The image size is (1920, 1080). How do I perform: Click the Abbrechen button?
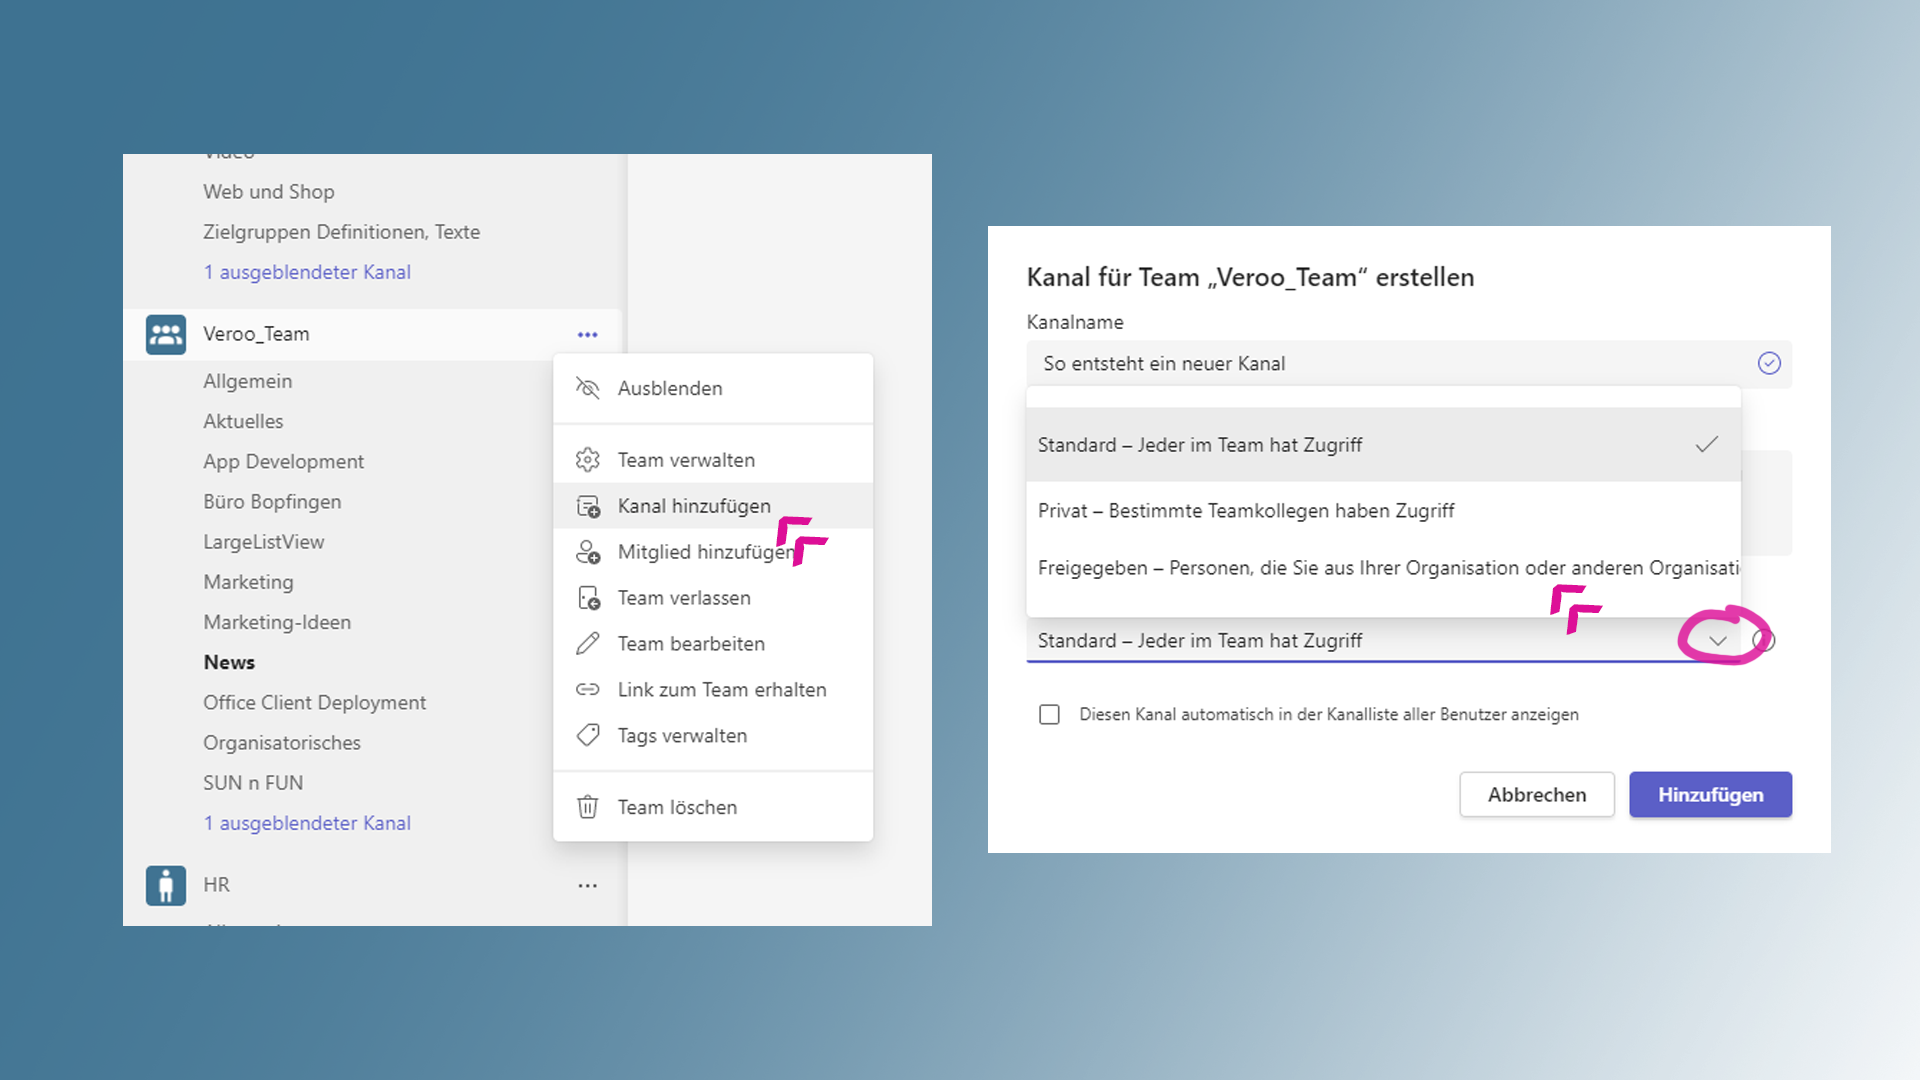(1536, 795)
